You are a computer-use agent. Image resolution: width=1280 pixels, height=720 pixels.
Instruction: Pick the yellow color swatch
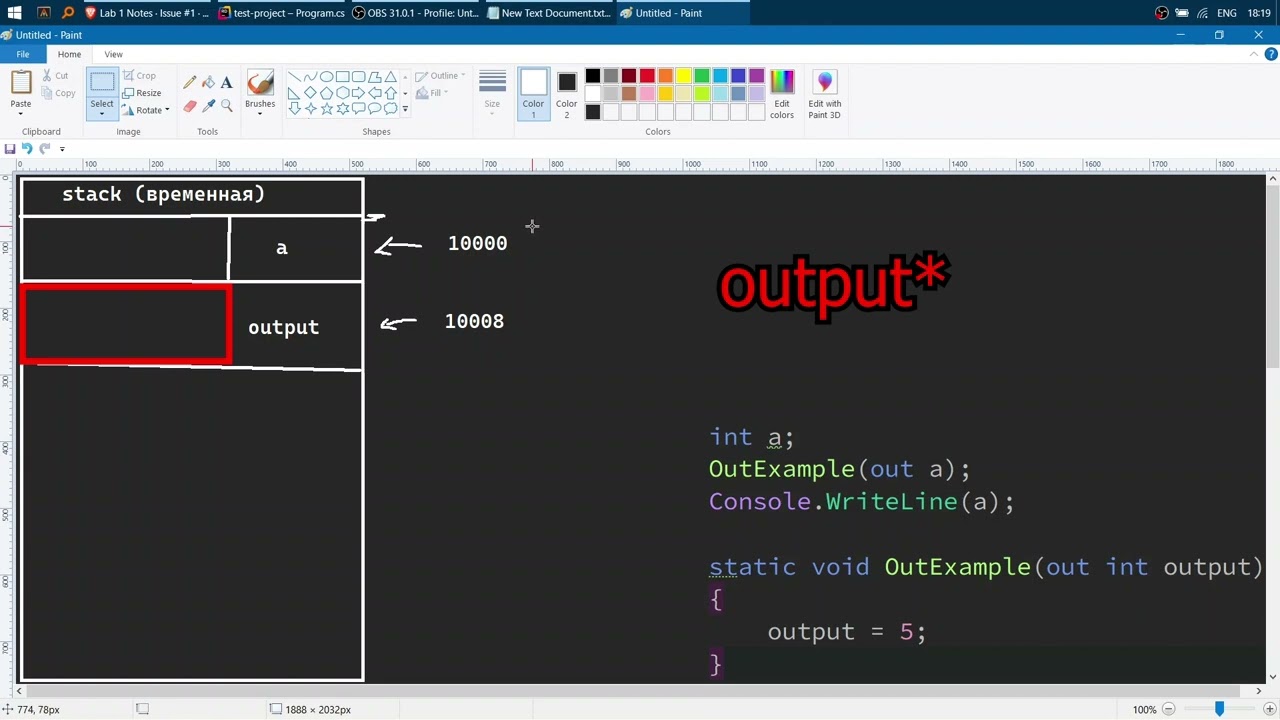(x=684, y=76)
